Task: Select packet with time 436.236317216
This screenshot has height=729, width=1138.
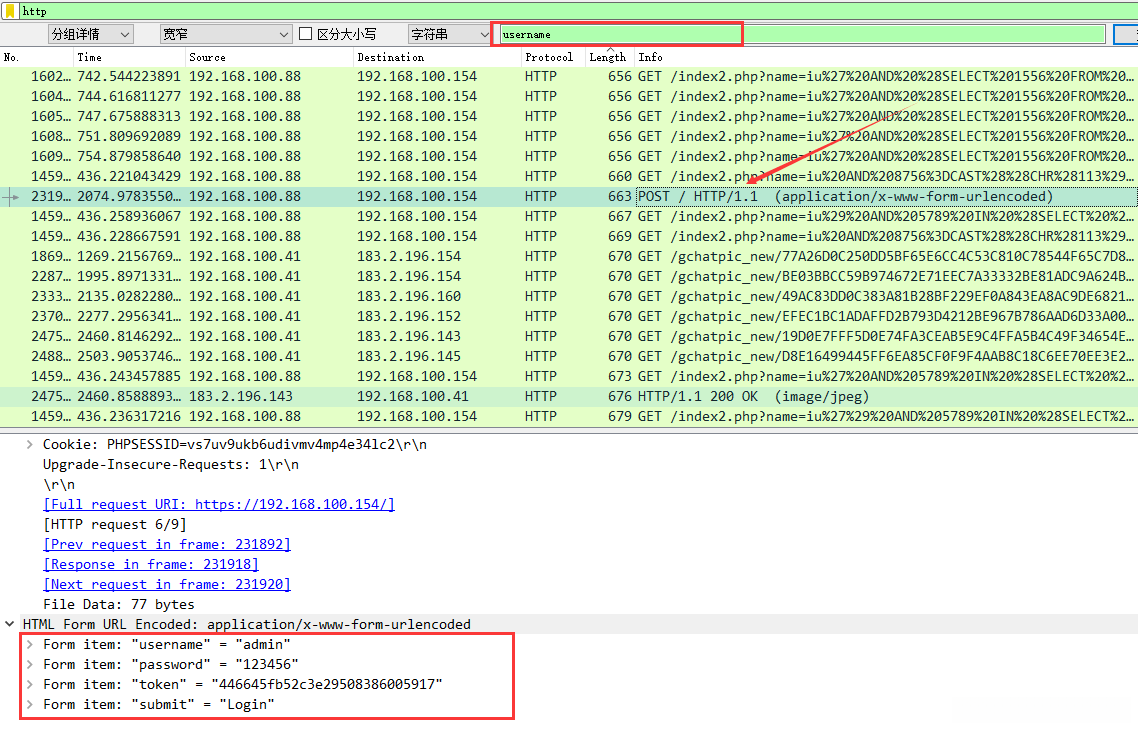Action: click(x=569, y=416)
